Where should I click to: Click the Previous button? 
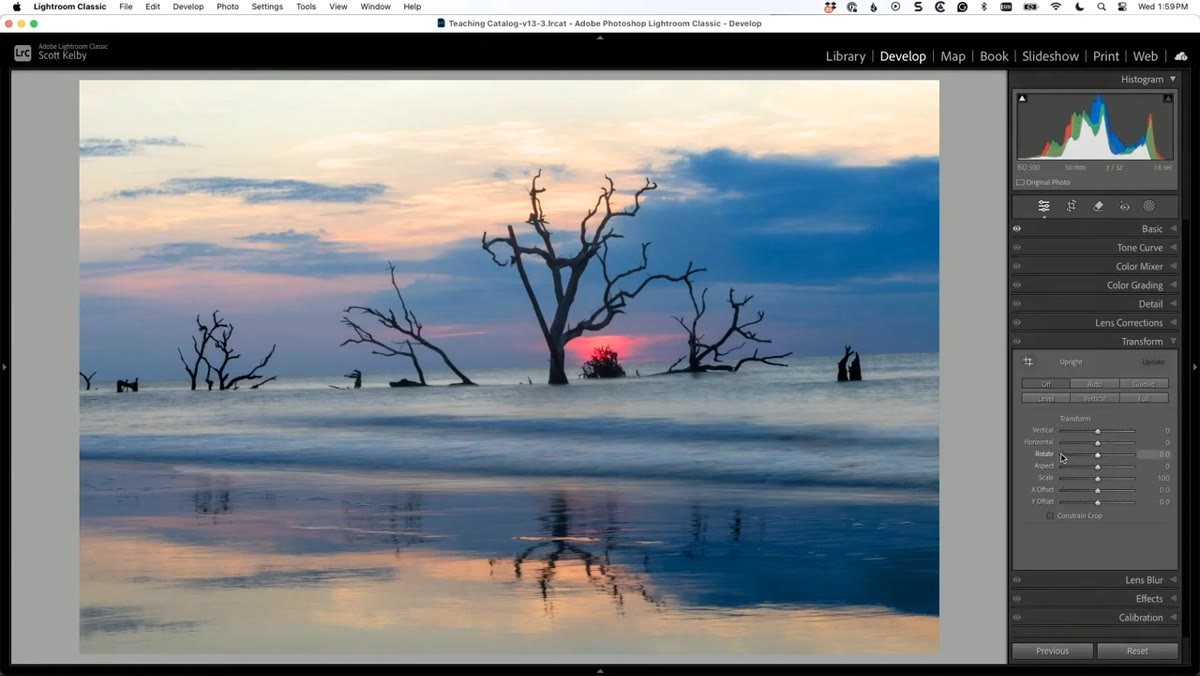[1052, 651]
